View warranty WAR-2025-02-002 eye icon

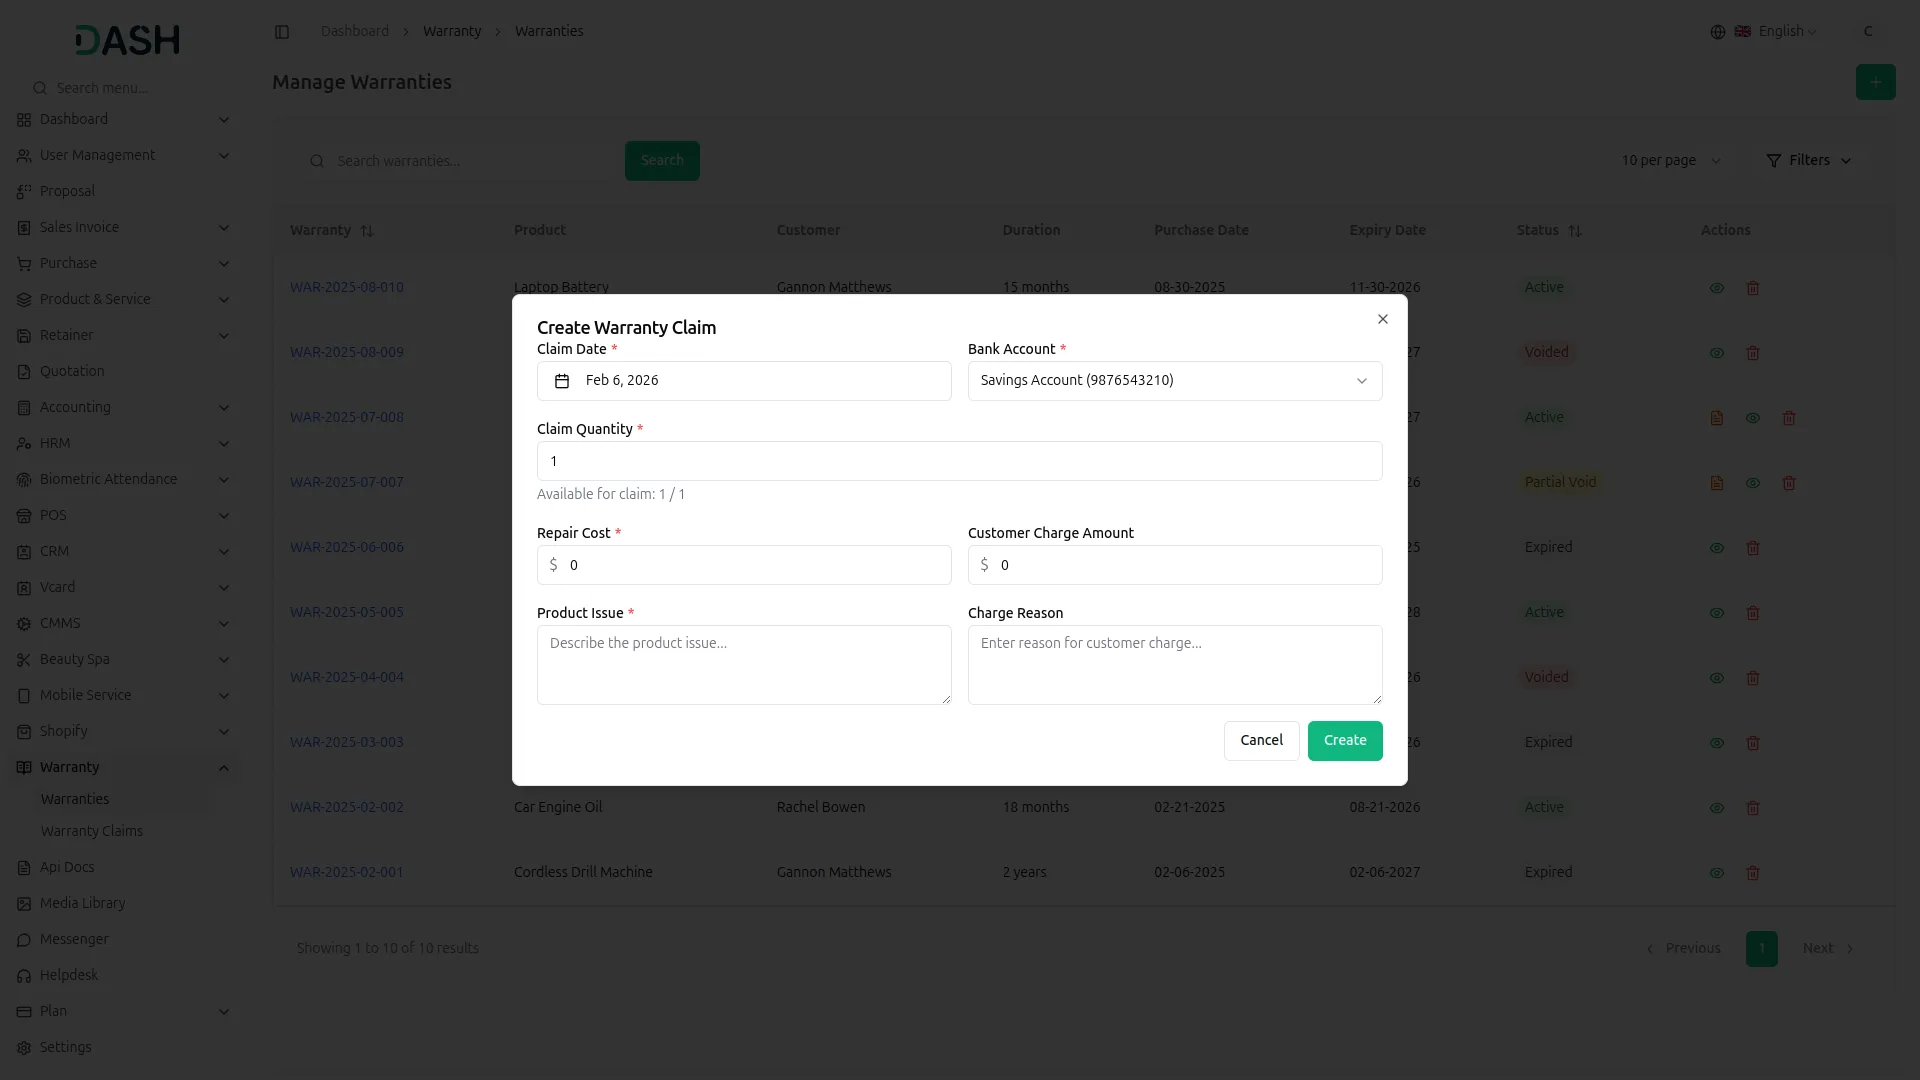pyautogui.click(x=1717, y=808)
